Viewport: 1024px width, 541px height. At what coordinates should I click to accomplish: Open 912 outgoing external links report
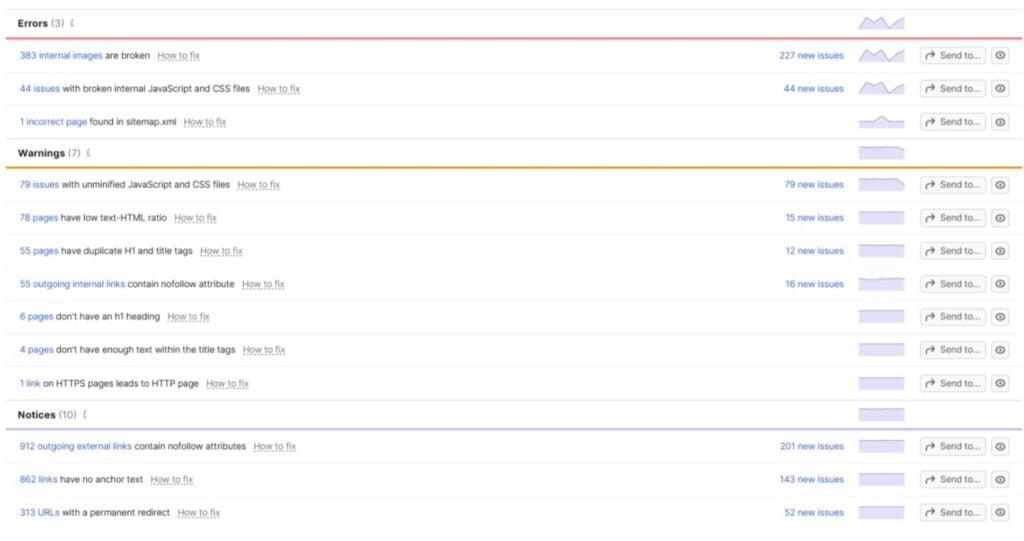tap(76, 446)
